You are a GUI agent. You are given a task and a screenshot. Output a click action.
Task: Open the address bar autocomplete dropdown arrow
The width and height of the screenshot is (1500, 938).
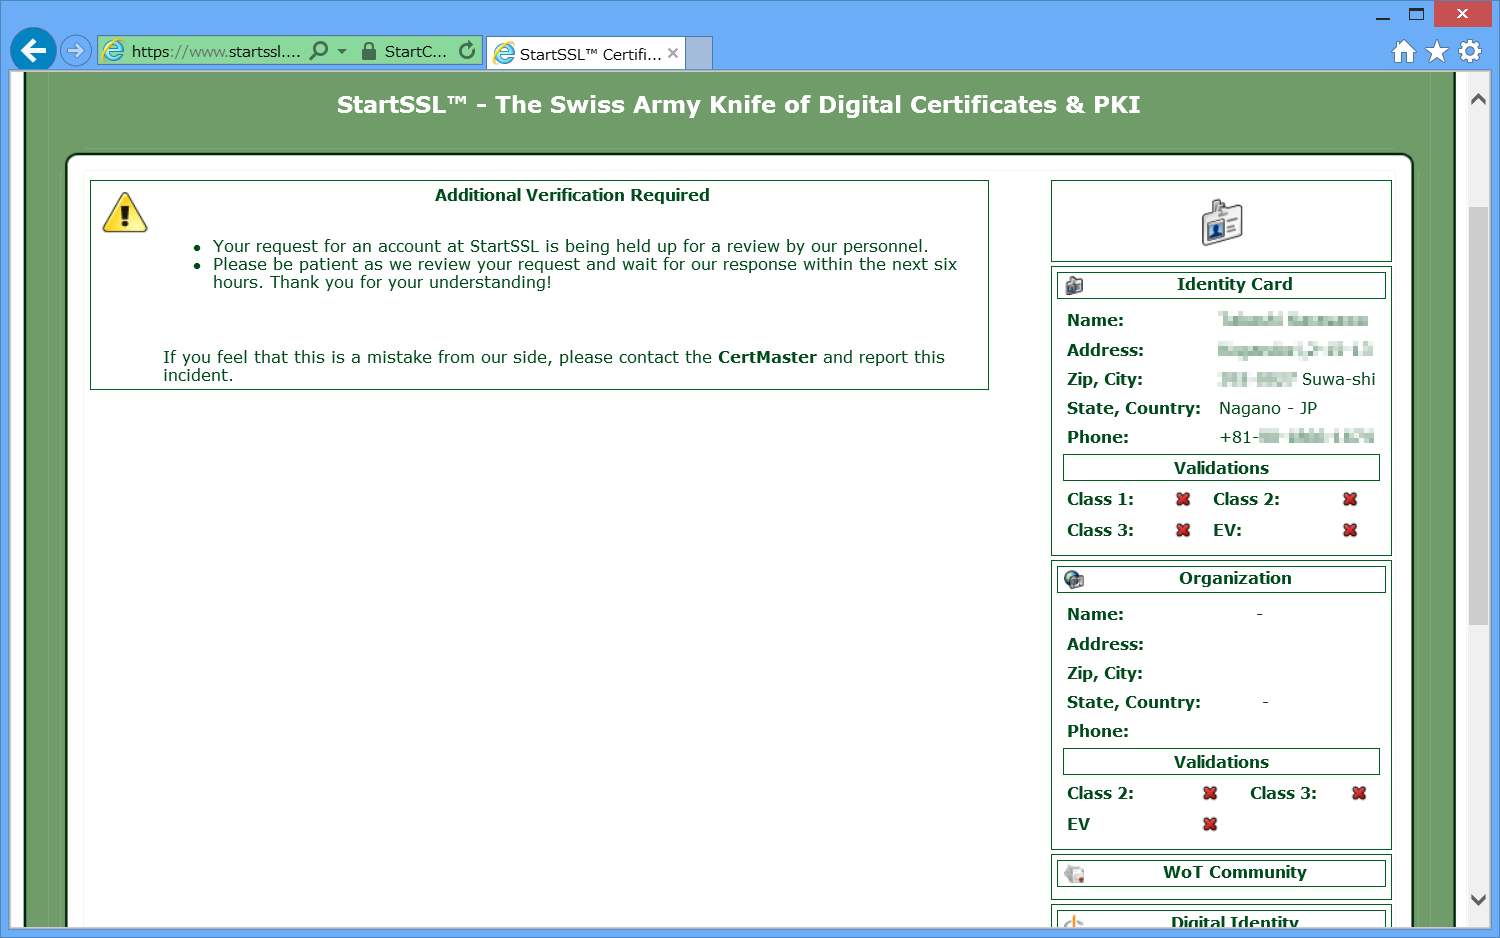click(342, 51)
